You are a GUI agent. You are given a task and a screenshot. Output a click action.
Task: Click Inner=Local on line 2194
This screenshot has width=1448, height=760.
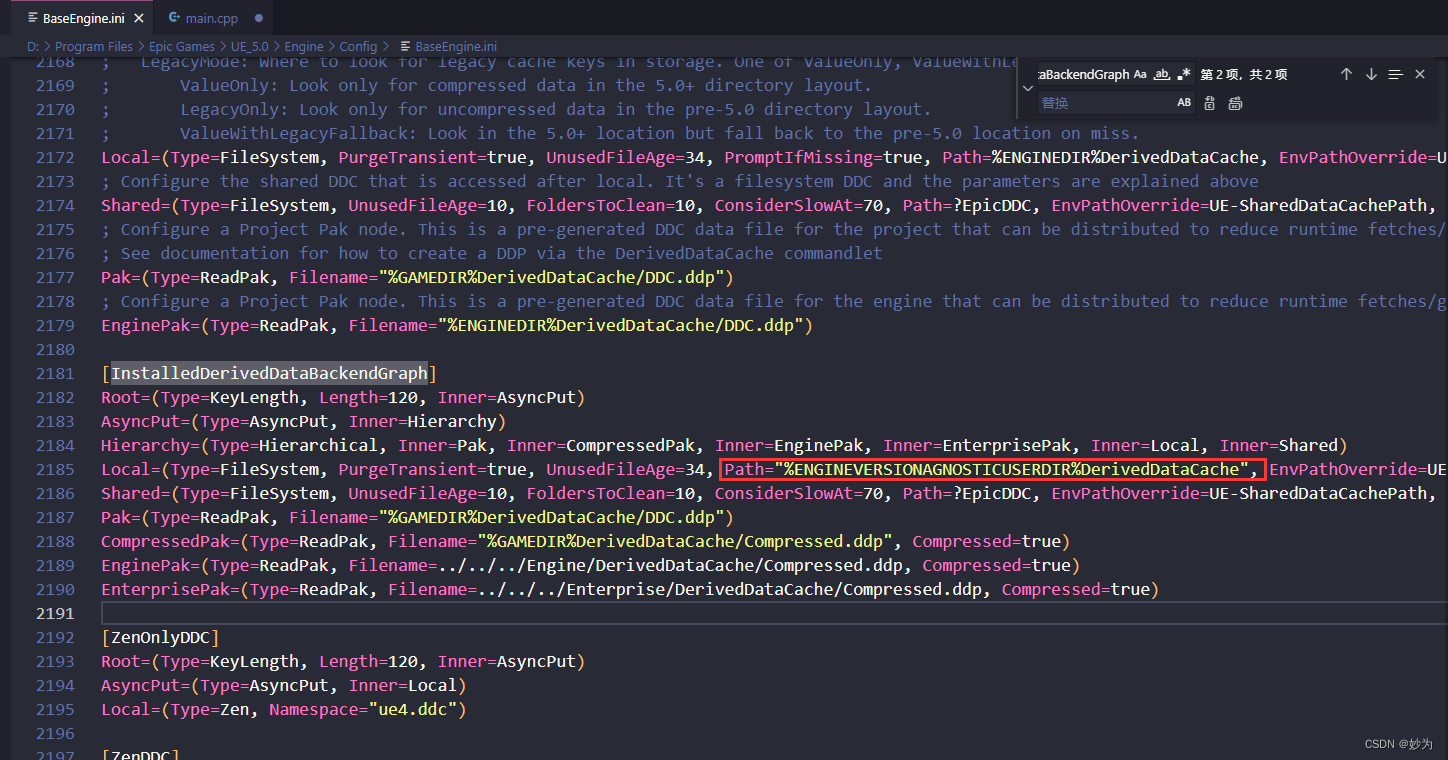(402, 685)
